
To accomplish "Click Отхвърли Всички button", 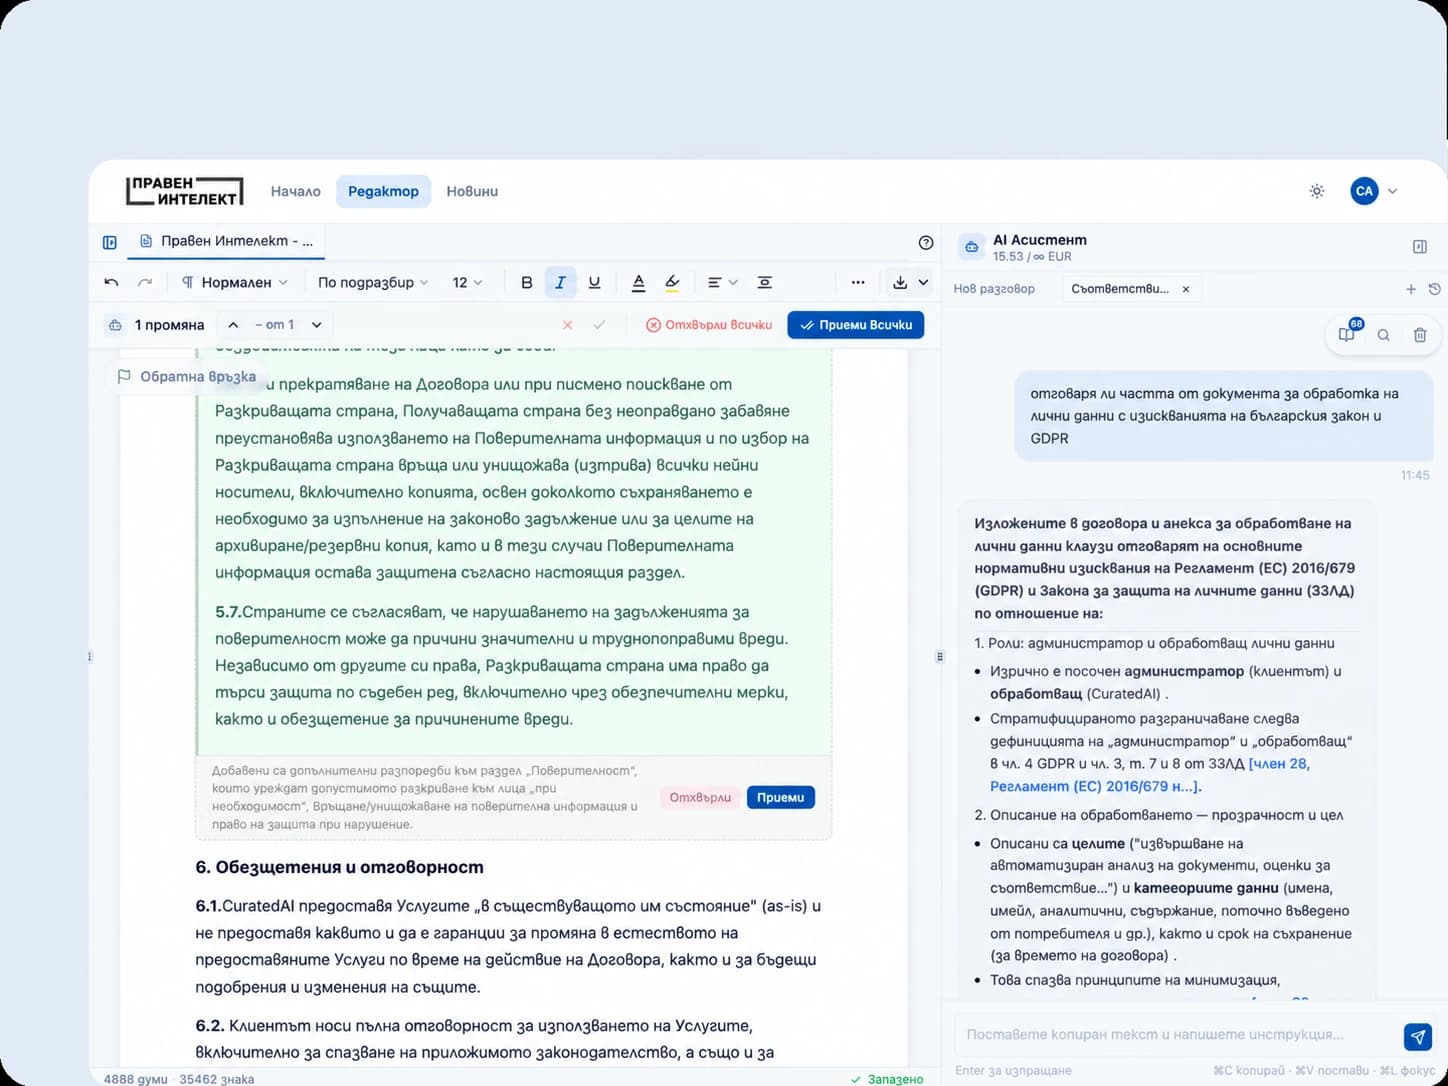I will (x=709, y=325).
